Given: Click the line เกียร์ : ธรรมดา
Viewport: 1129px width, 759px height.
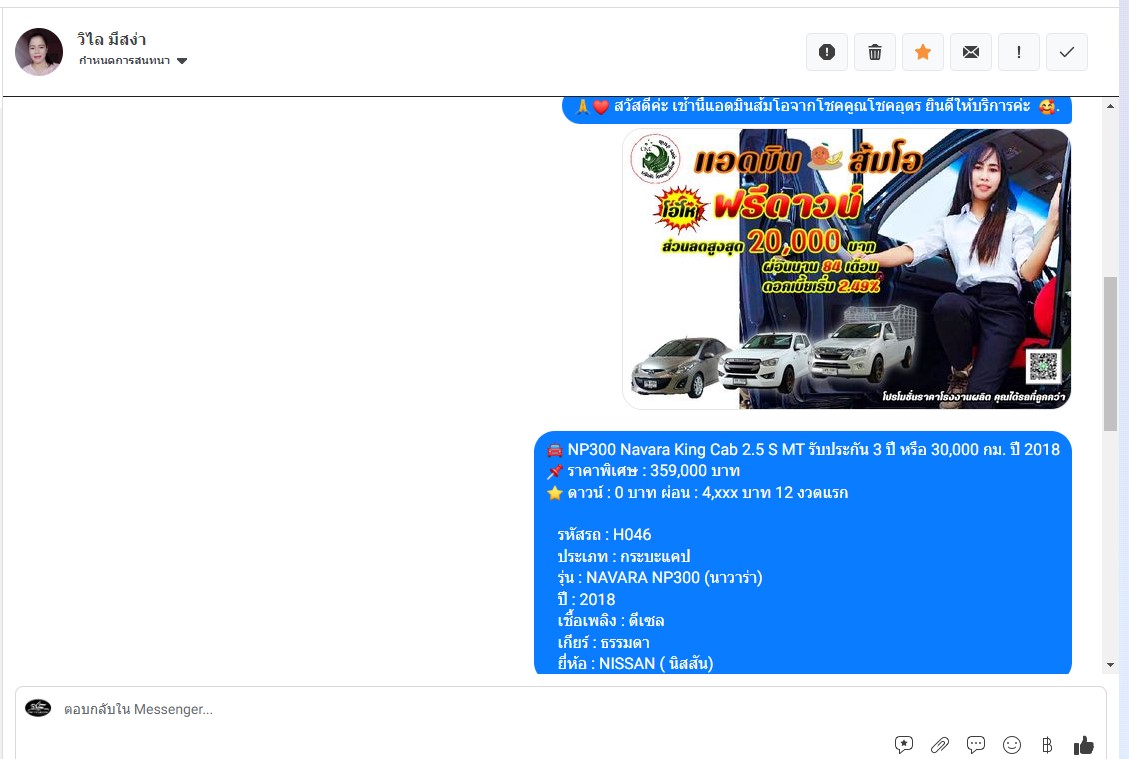Looking at the screenshot, I should (603, 642).
